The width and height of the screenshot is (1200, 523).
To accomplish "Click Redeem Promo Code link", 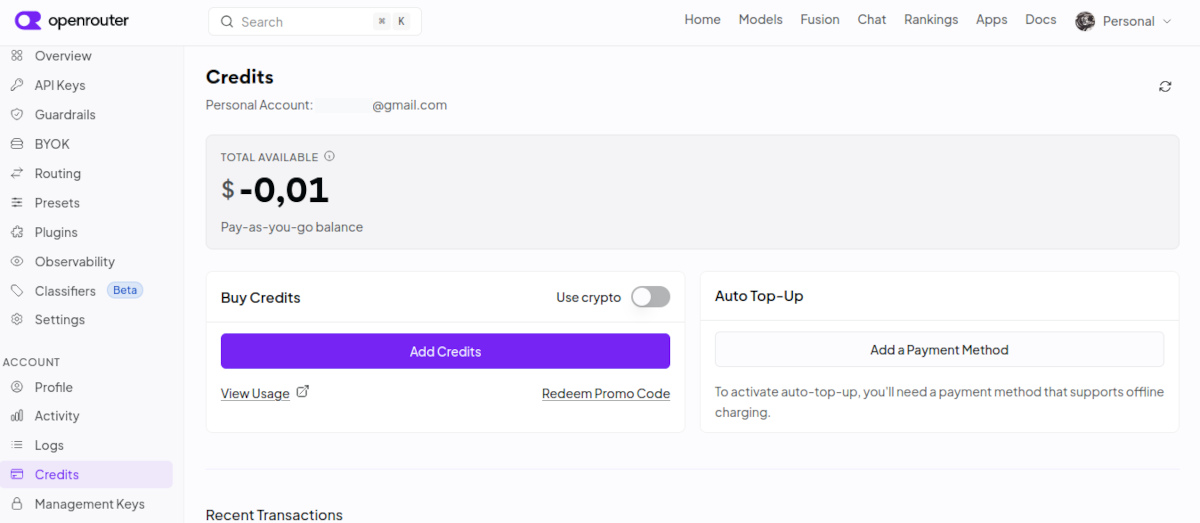I will (606, 394).
